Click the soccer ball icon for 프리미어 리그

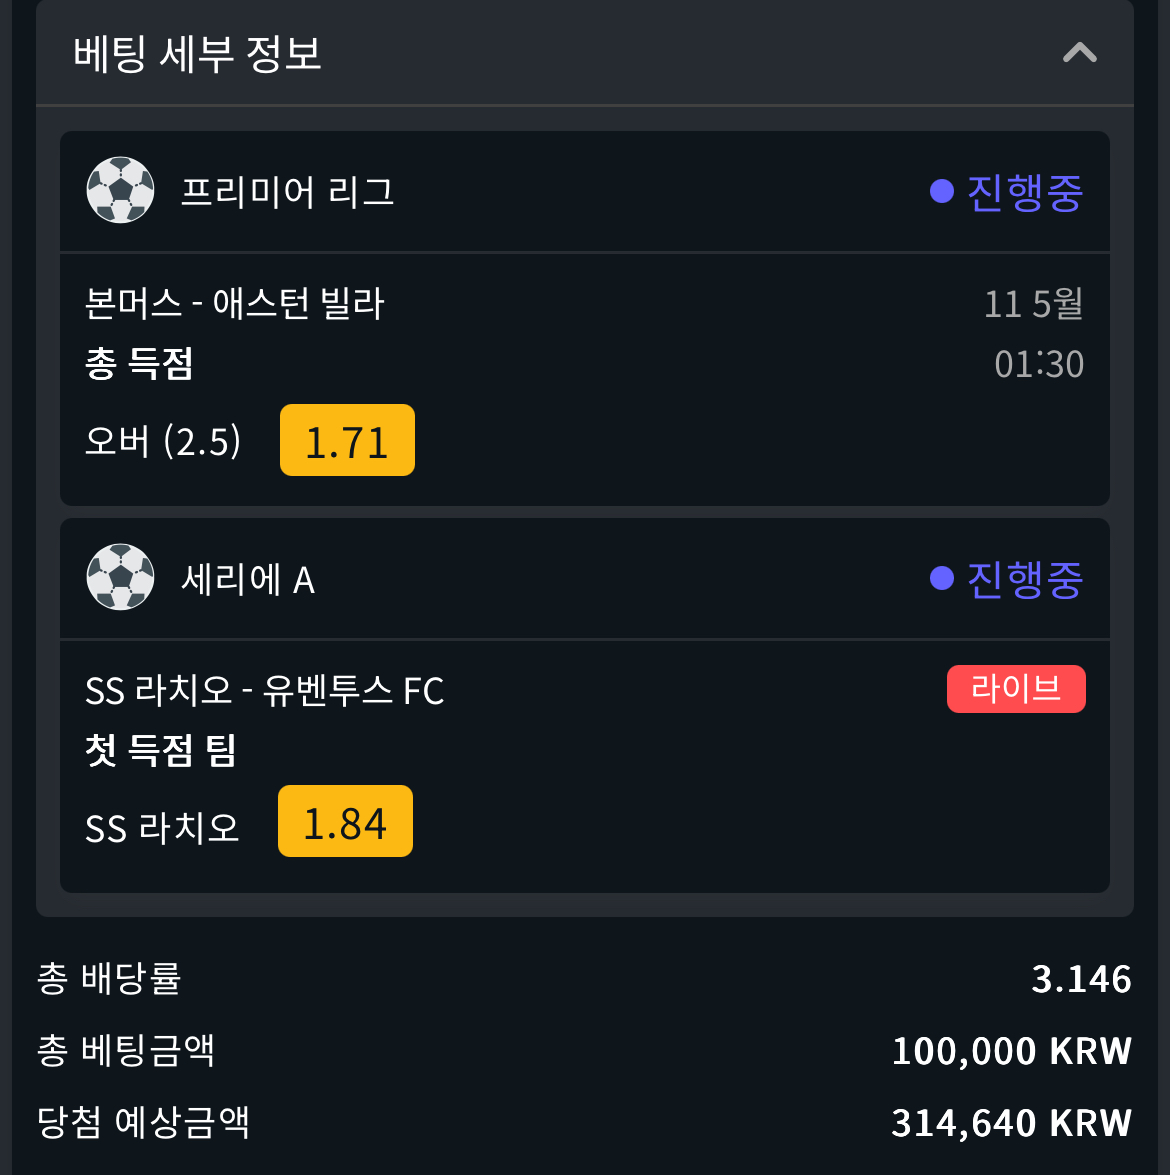(121, 190)
